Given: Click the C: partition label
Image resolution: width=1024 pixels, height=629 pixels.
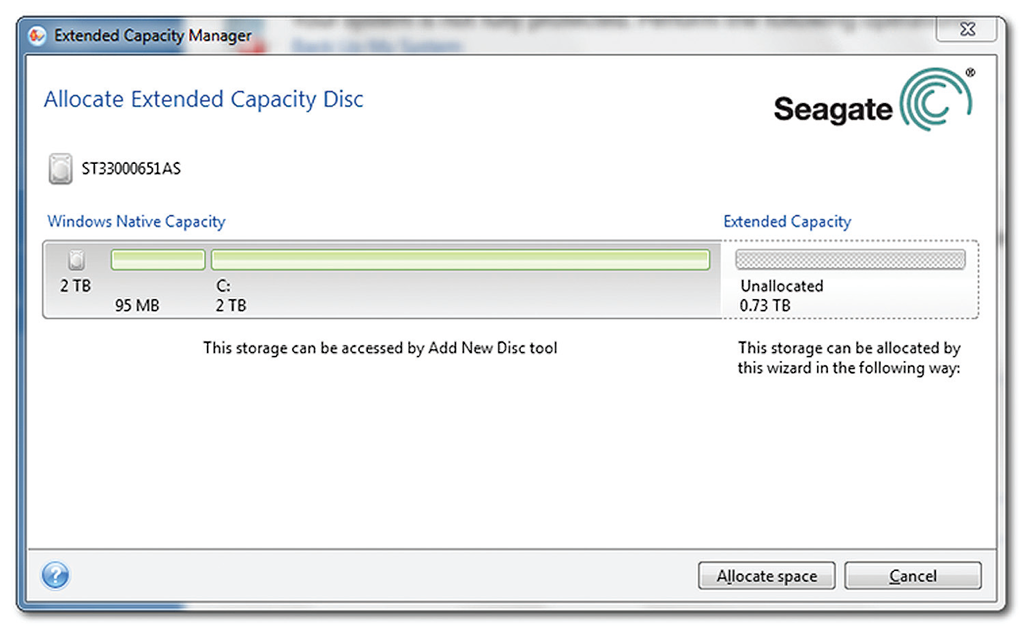Looking at the screenshot, I should point(223,286).
